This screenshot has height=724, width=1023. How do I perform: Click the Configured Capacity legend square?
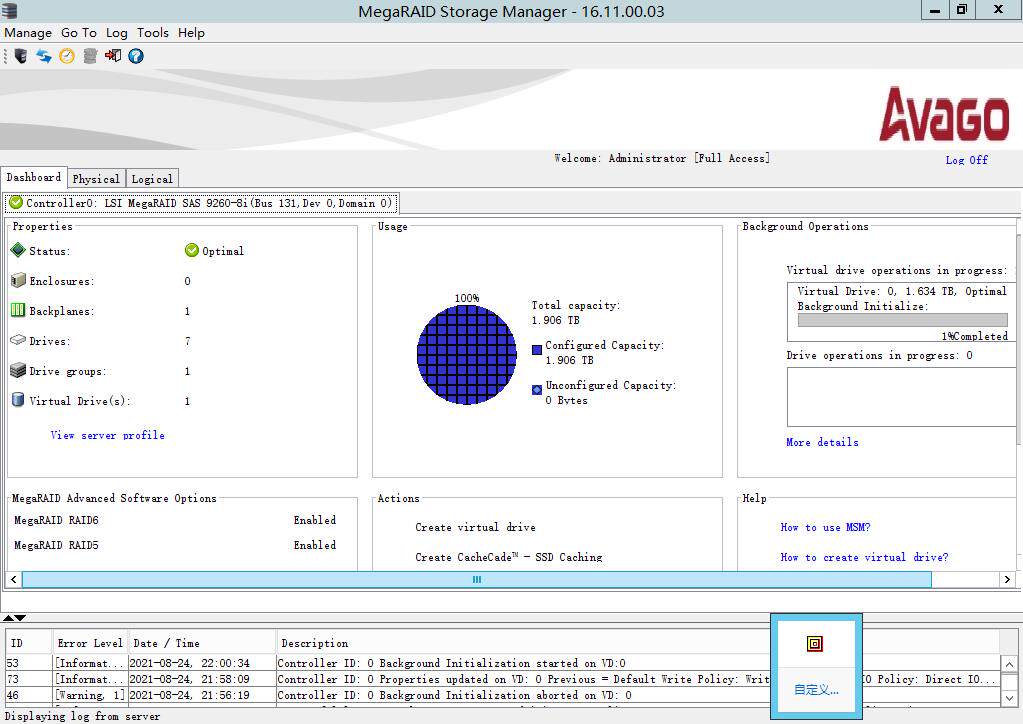pos(537,350)
